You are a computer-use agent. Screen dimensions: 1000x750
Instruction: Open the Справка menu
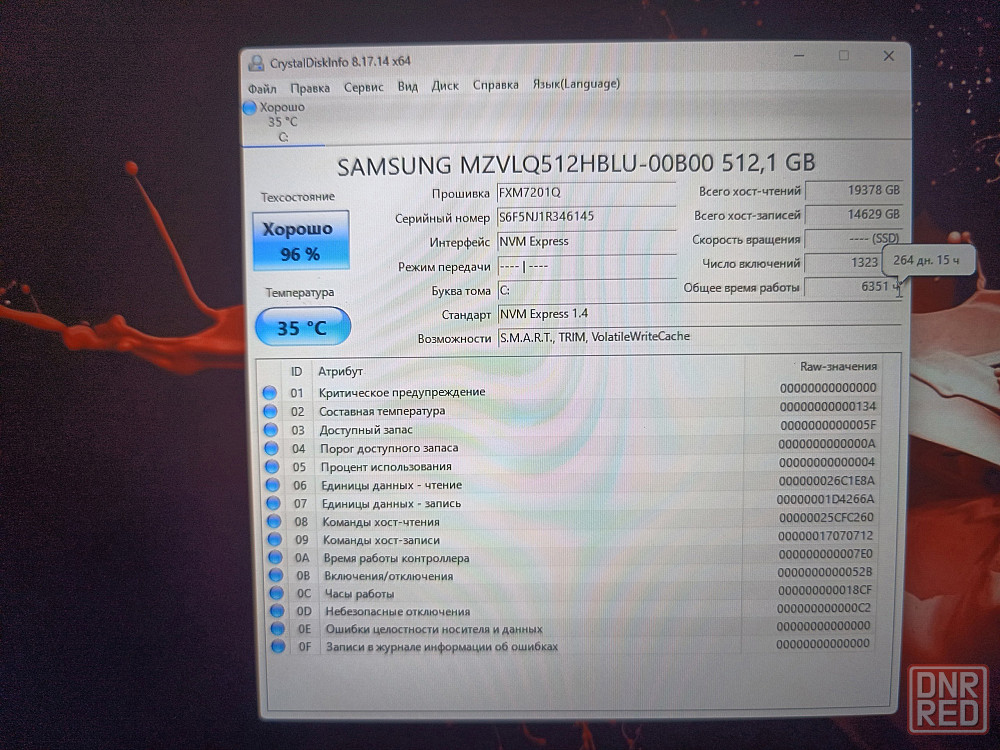[496, 85]
